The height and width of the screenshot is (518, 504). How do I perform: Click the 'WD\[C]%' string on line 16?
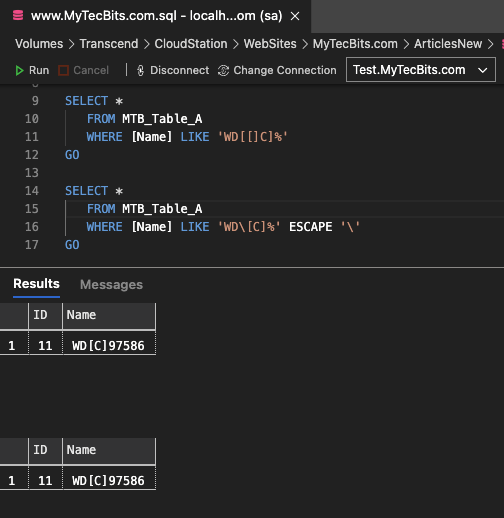pos(249,227)
